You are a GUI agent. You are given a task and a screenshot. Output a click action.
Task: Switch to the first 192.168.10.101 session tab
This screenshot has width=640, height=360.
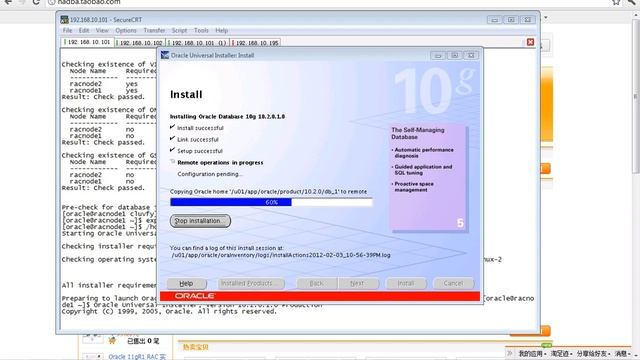87,42
